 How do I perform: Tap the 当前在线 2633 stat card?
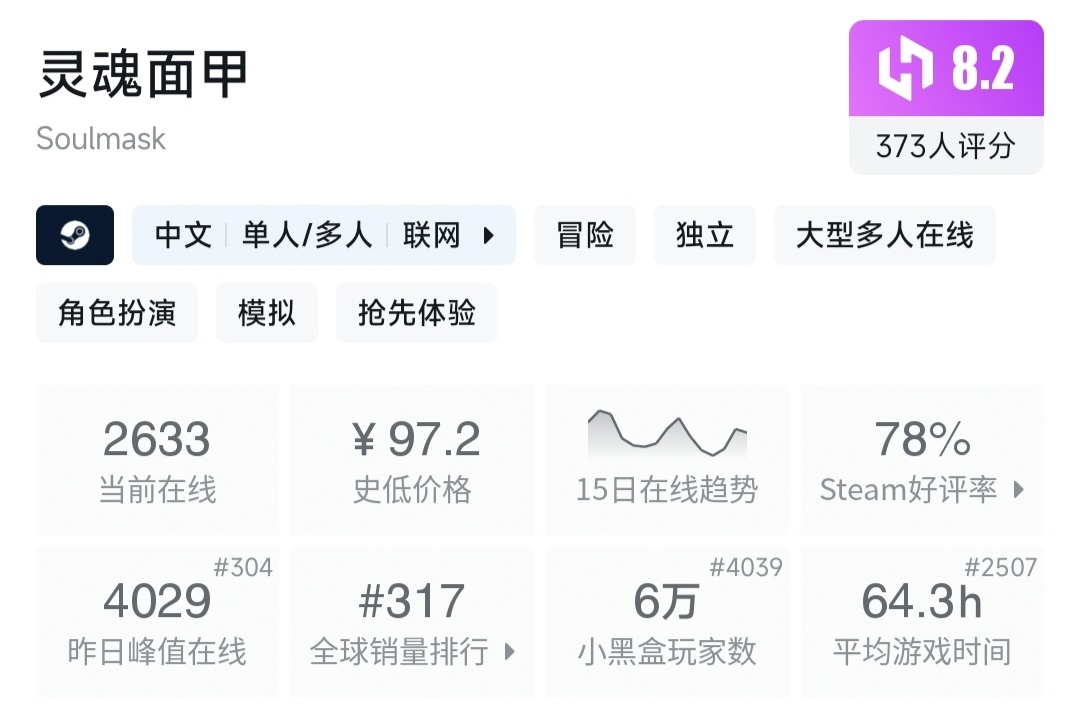(157, 460)
